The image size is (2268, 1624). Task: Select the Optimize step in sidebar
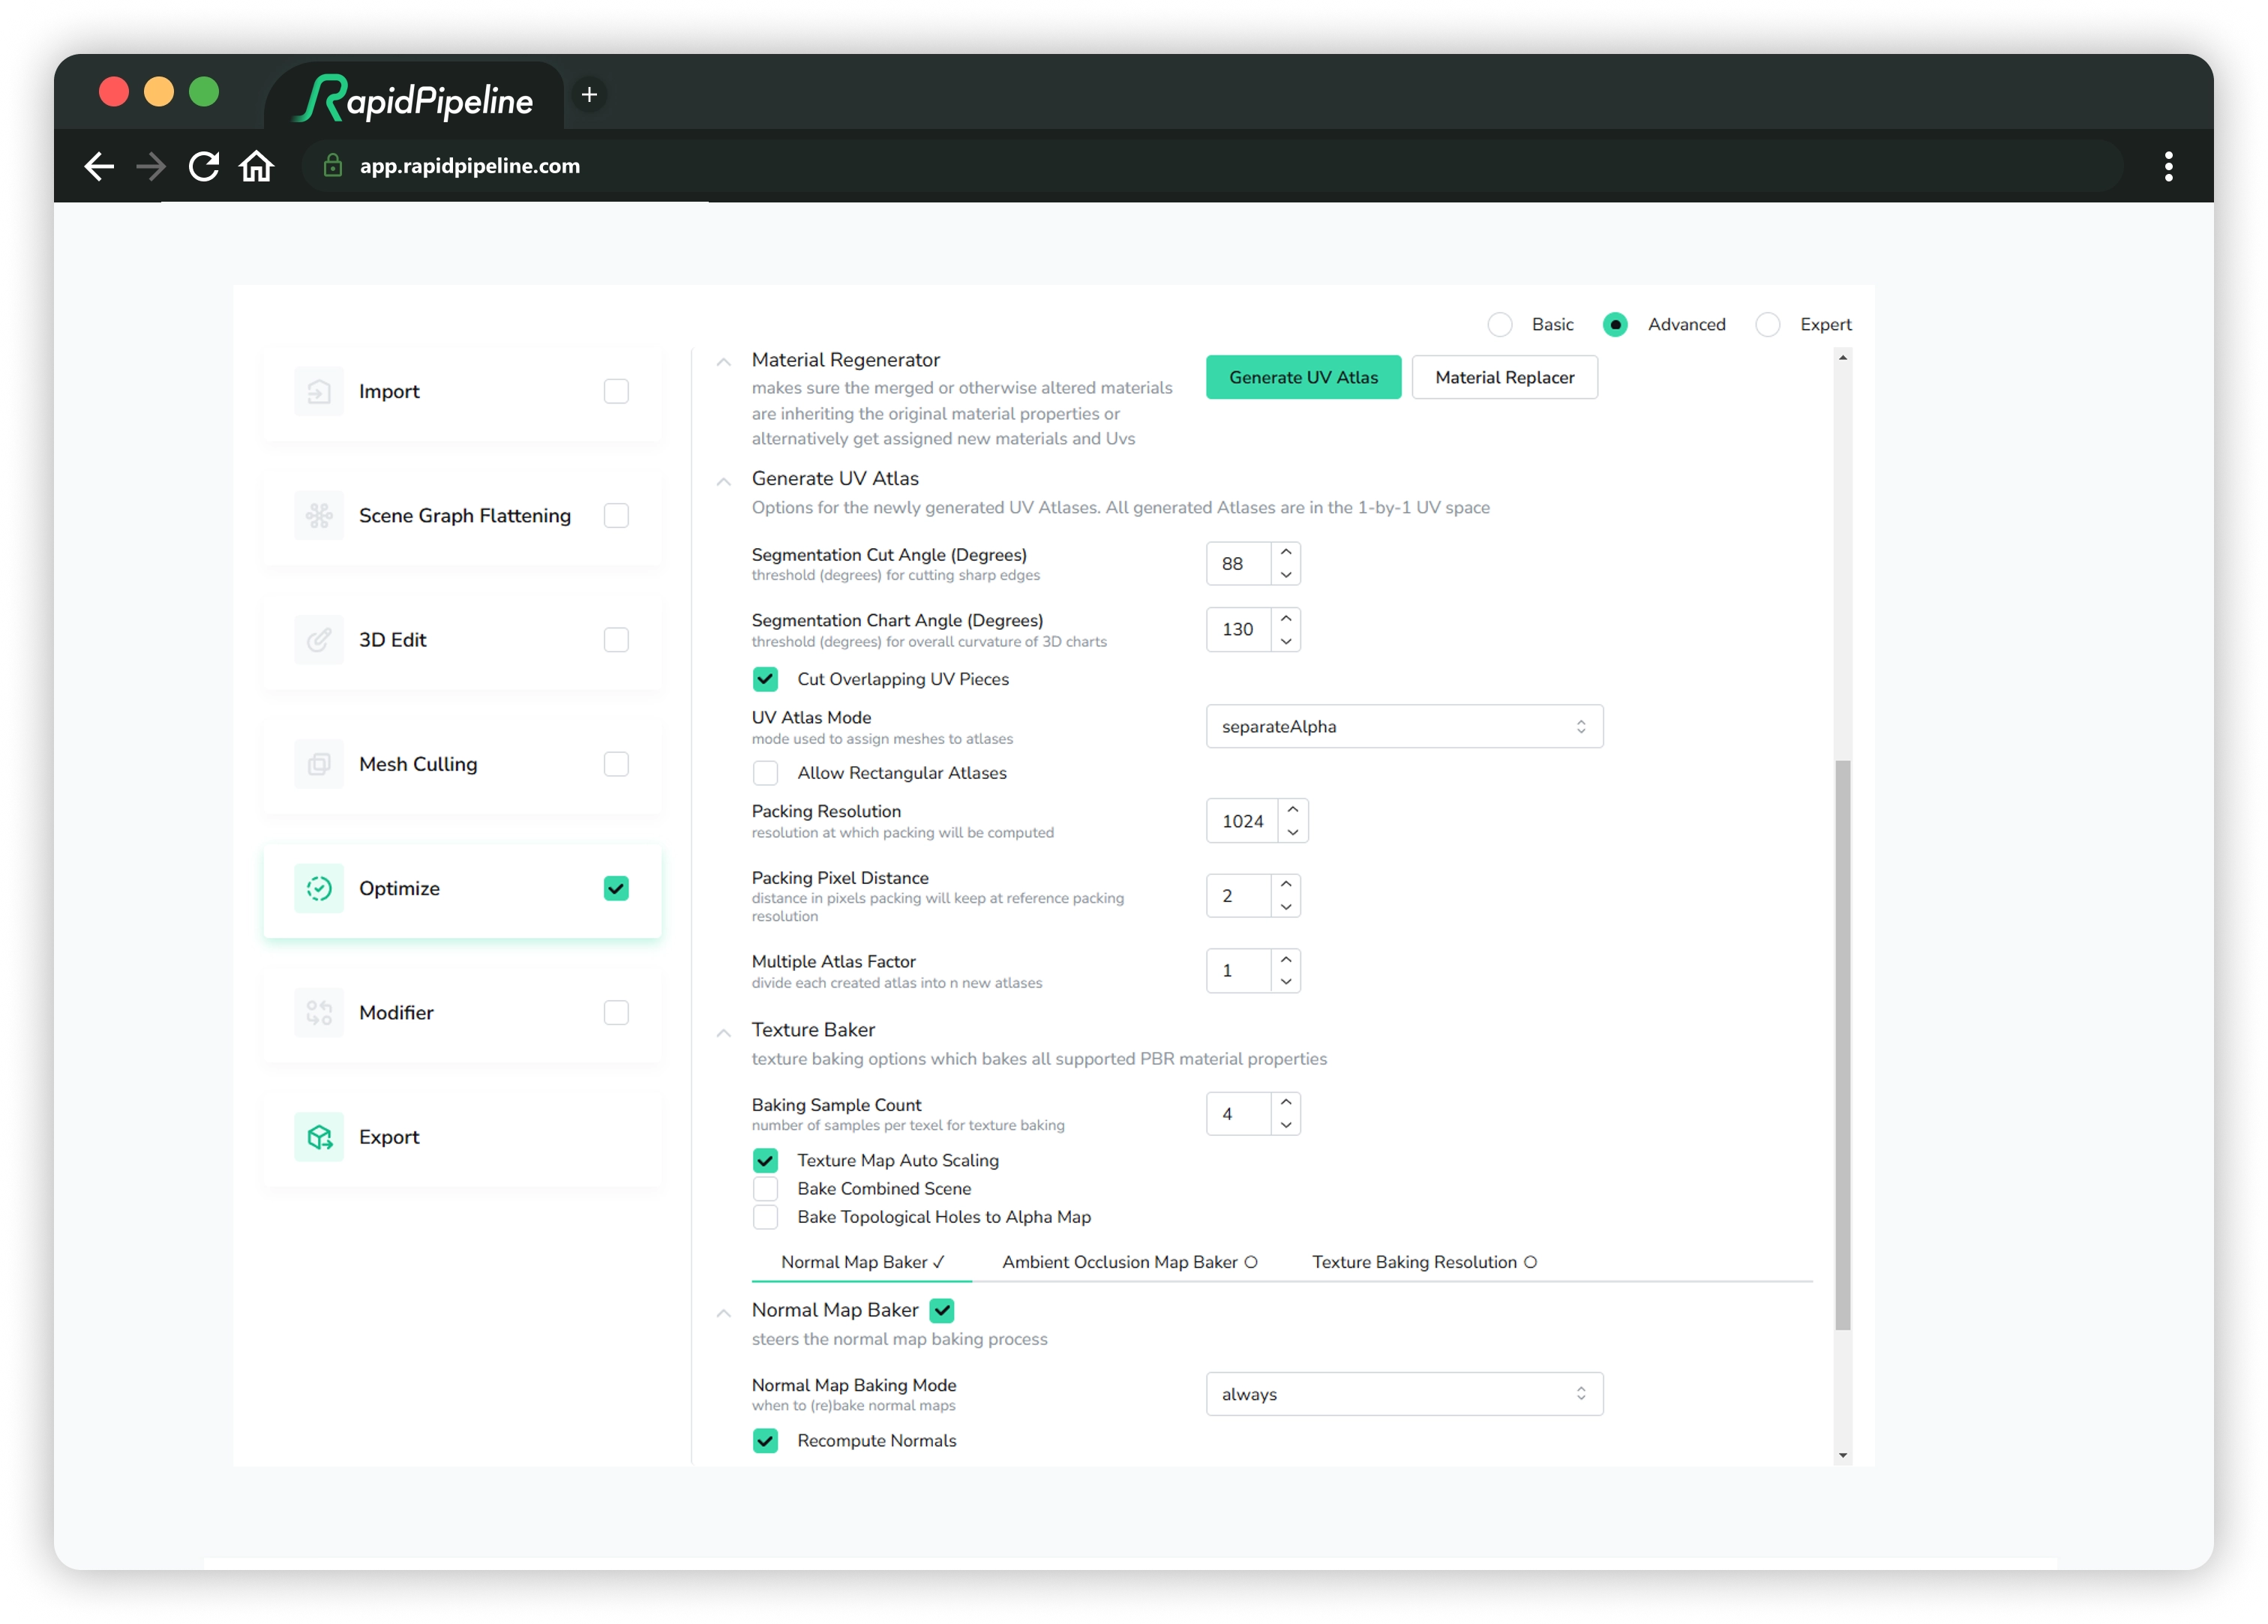(x=462, y=889)
